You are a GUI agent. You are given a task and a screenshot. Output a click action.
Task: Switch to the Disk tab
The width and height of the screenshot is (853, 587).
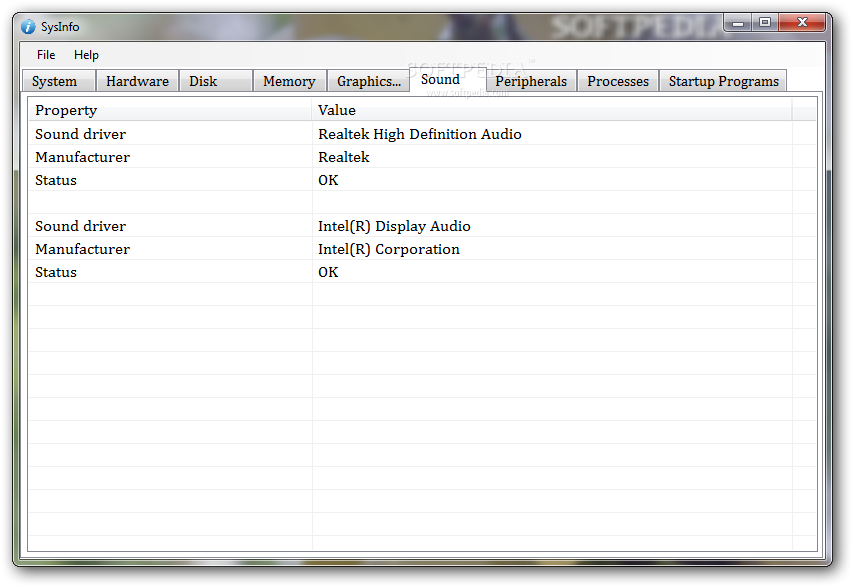[216, 81]
